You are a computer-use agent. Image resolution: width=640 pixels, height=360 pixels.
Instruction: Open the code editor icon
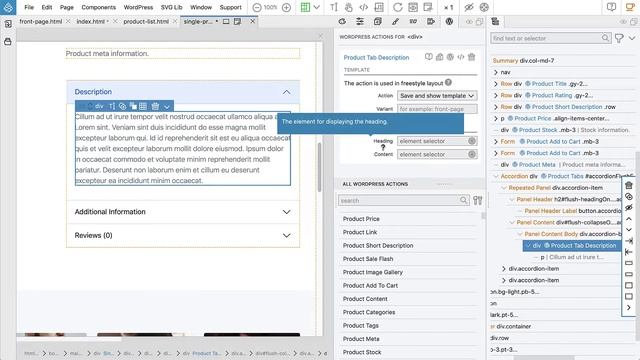point(364,7)
